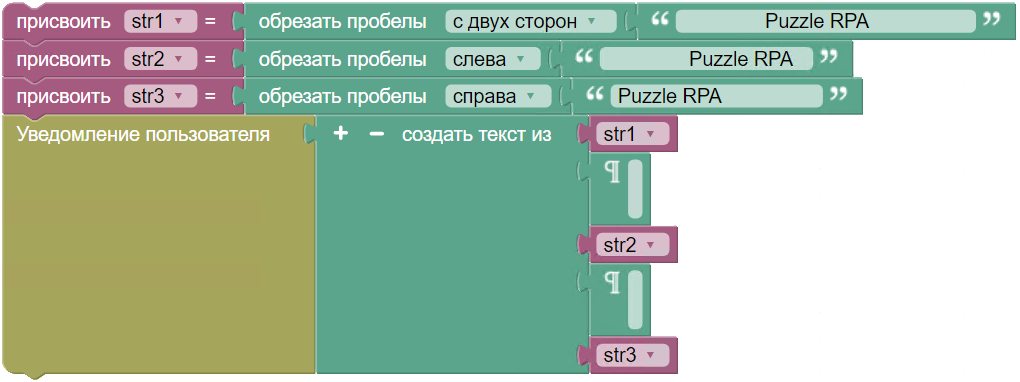This screenshot has height=382, width=1020.
Task: Click the empty text field of first newline block
Action: click(636, 189)
